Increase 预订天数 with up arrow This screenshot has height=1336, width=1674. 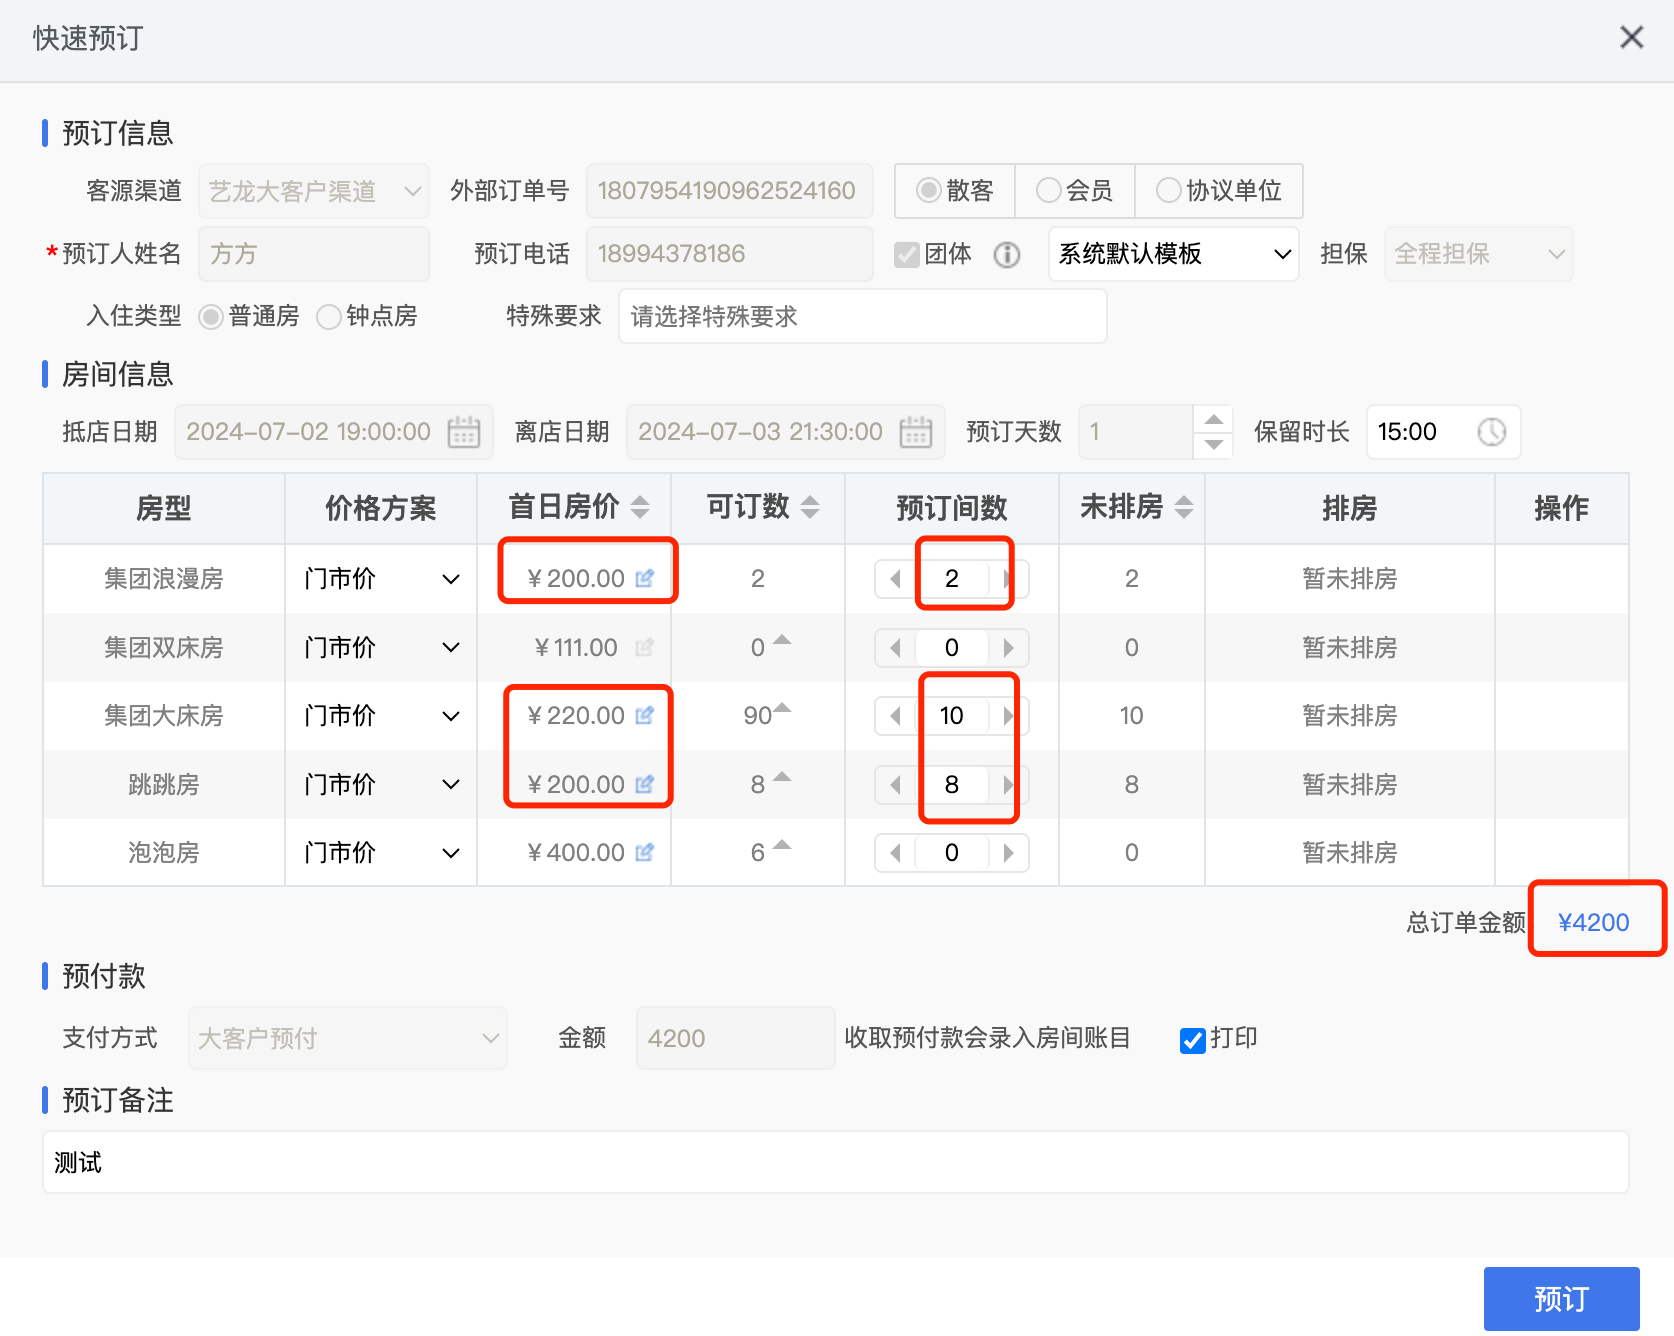1213,419
